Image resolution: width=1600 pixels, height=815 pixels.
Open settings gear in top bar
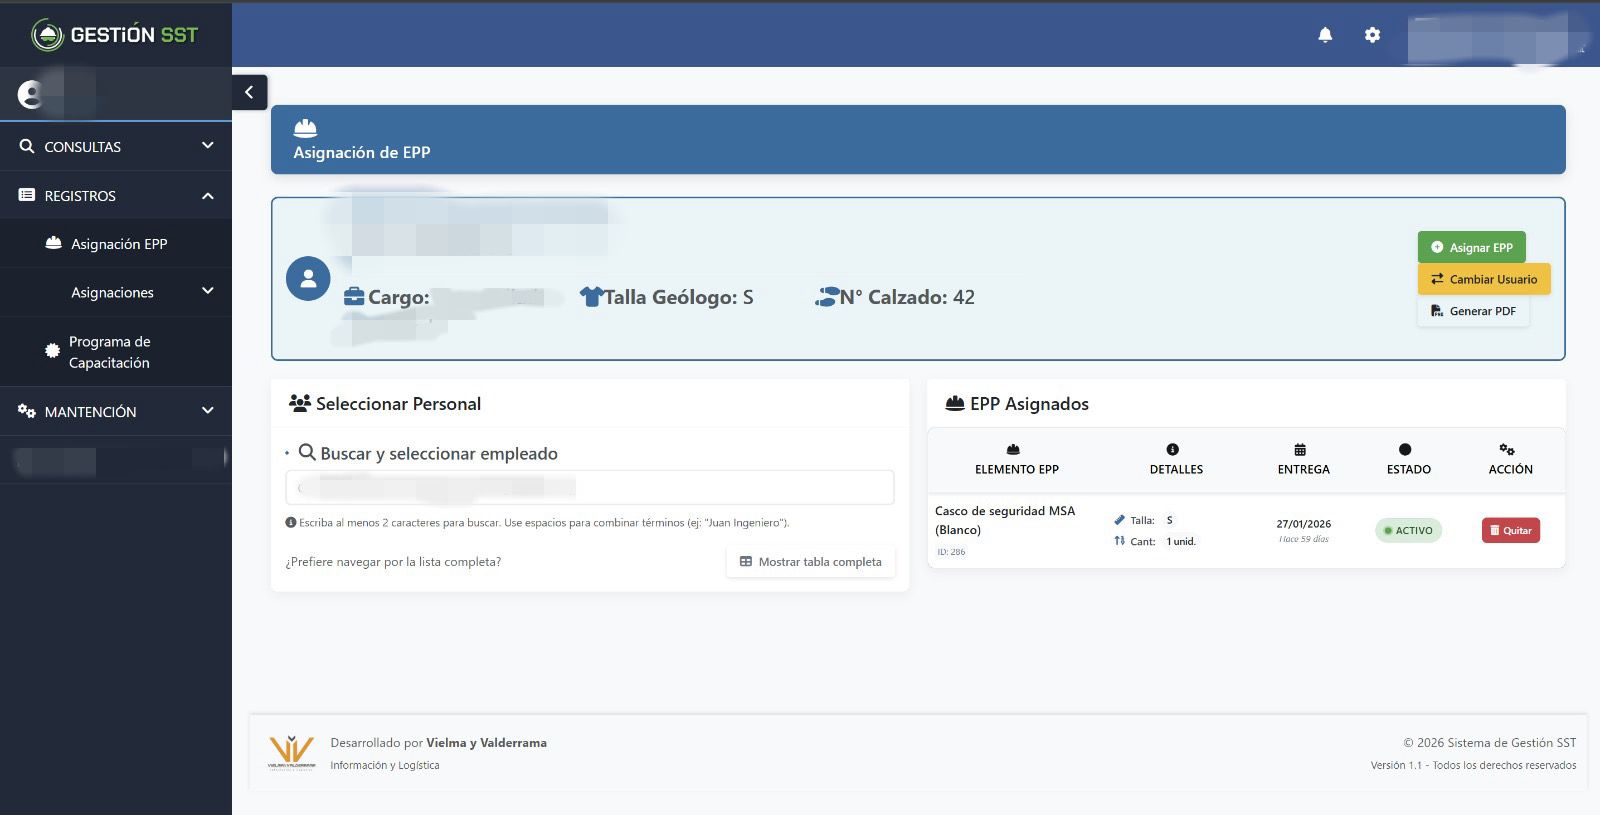(1372, 35)
